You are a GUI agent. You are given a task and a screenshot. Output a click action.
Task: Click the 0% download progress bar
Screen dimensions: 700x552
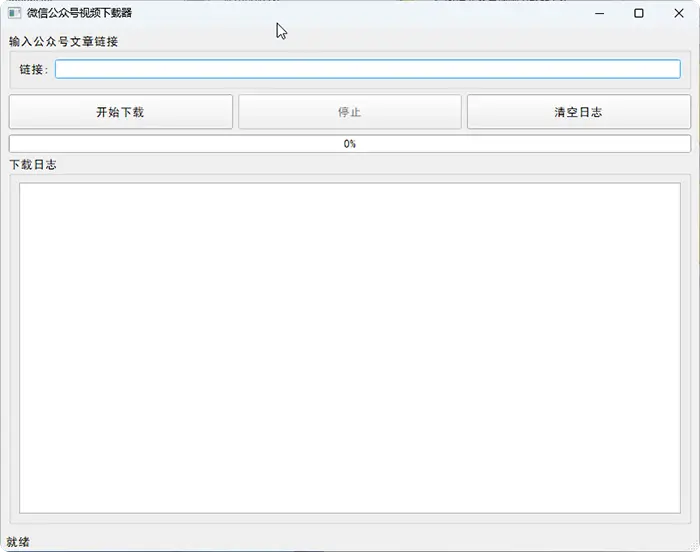pyautogui.click(x=350, y=144)
